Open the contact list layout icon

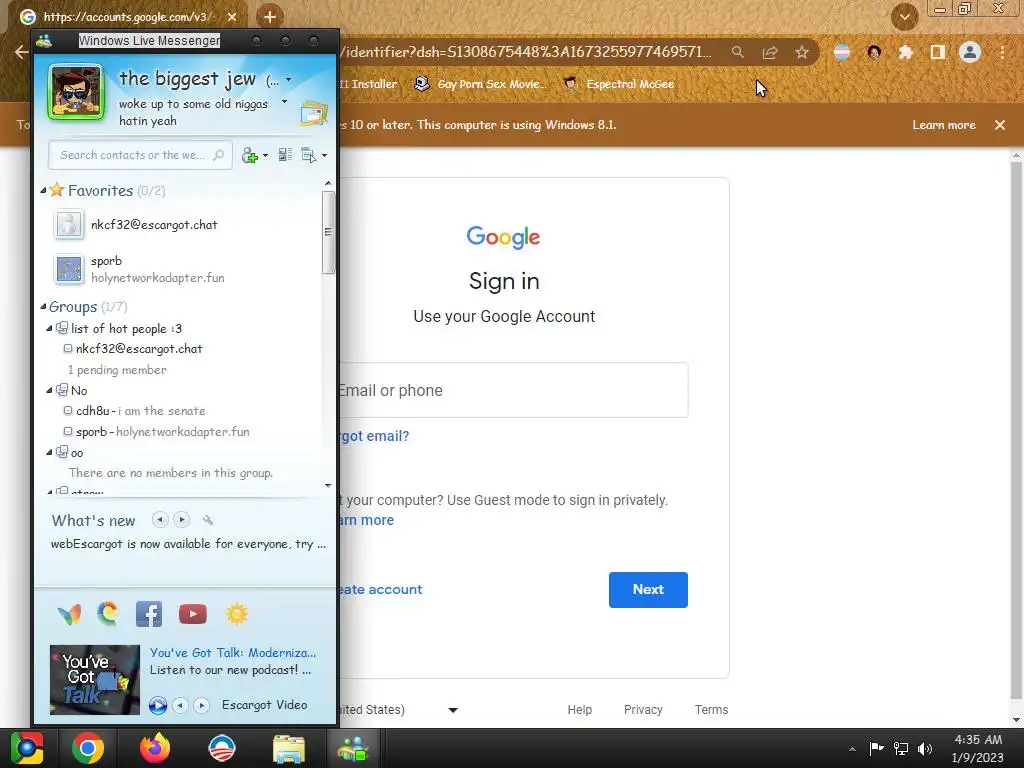tap(285, 155)
